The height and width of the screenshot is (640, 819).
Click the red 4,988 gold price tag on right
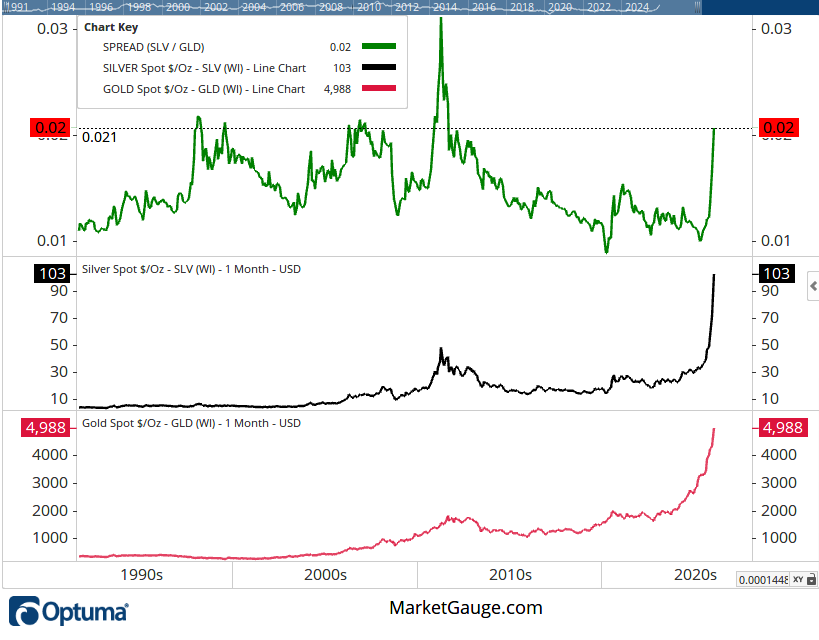coord(778,428)
